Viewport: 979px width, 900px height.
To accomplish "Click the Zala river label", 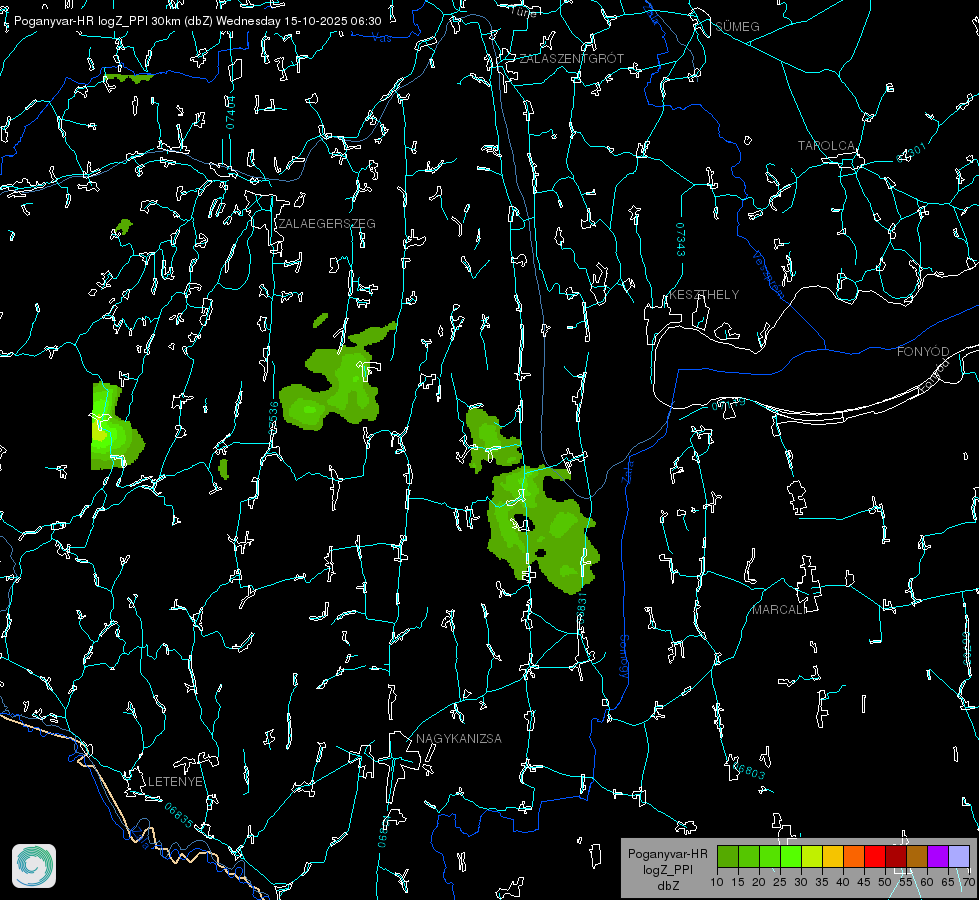I will coord(627,471).
